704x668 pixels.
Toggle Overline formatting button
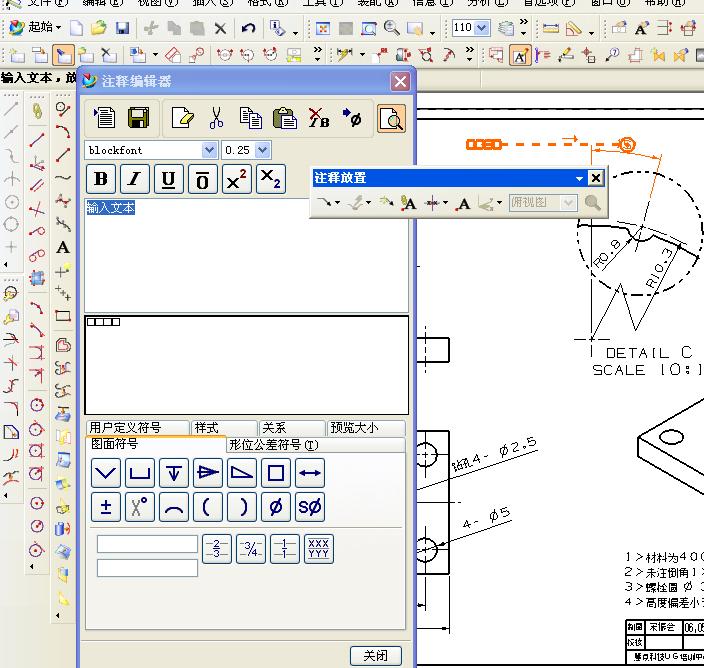202,179
